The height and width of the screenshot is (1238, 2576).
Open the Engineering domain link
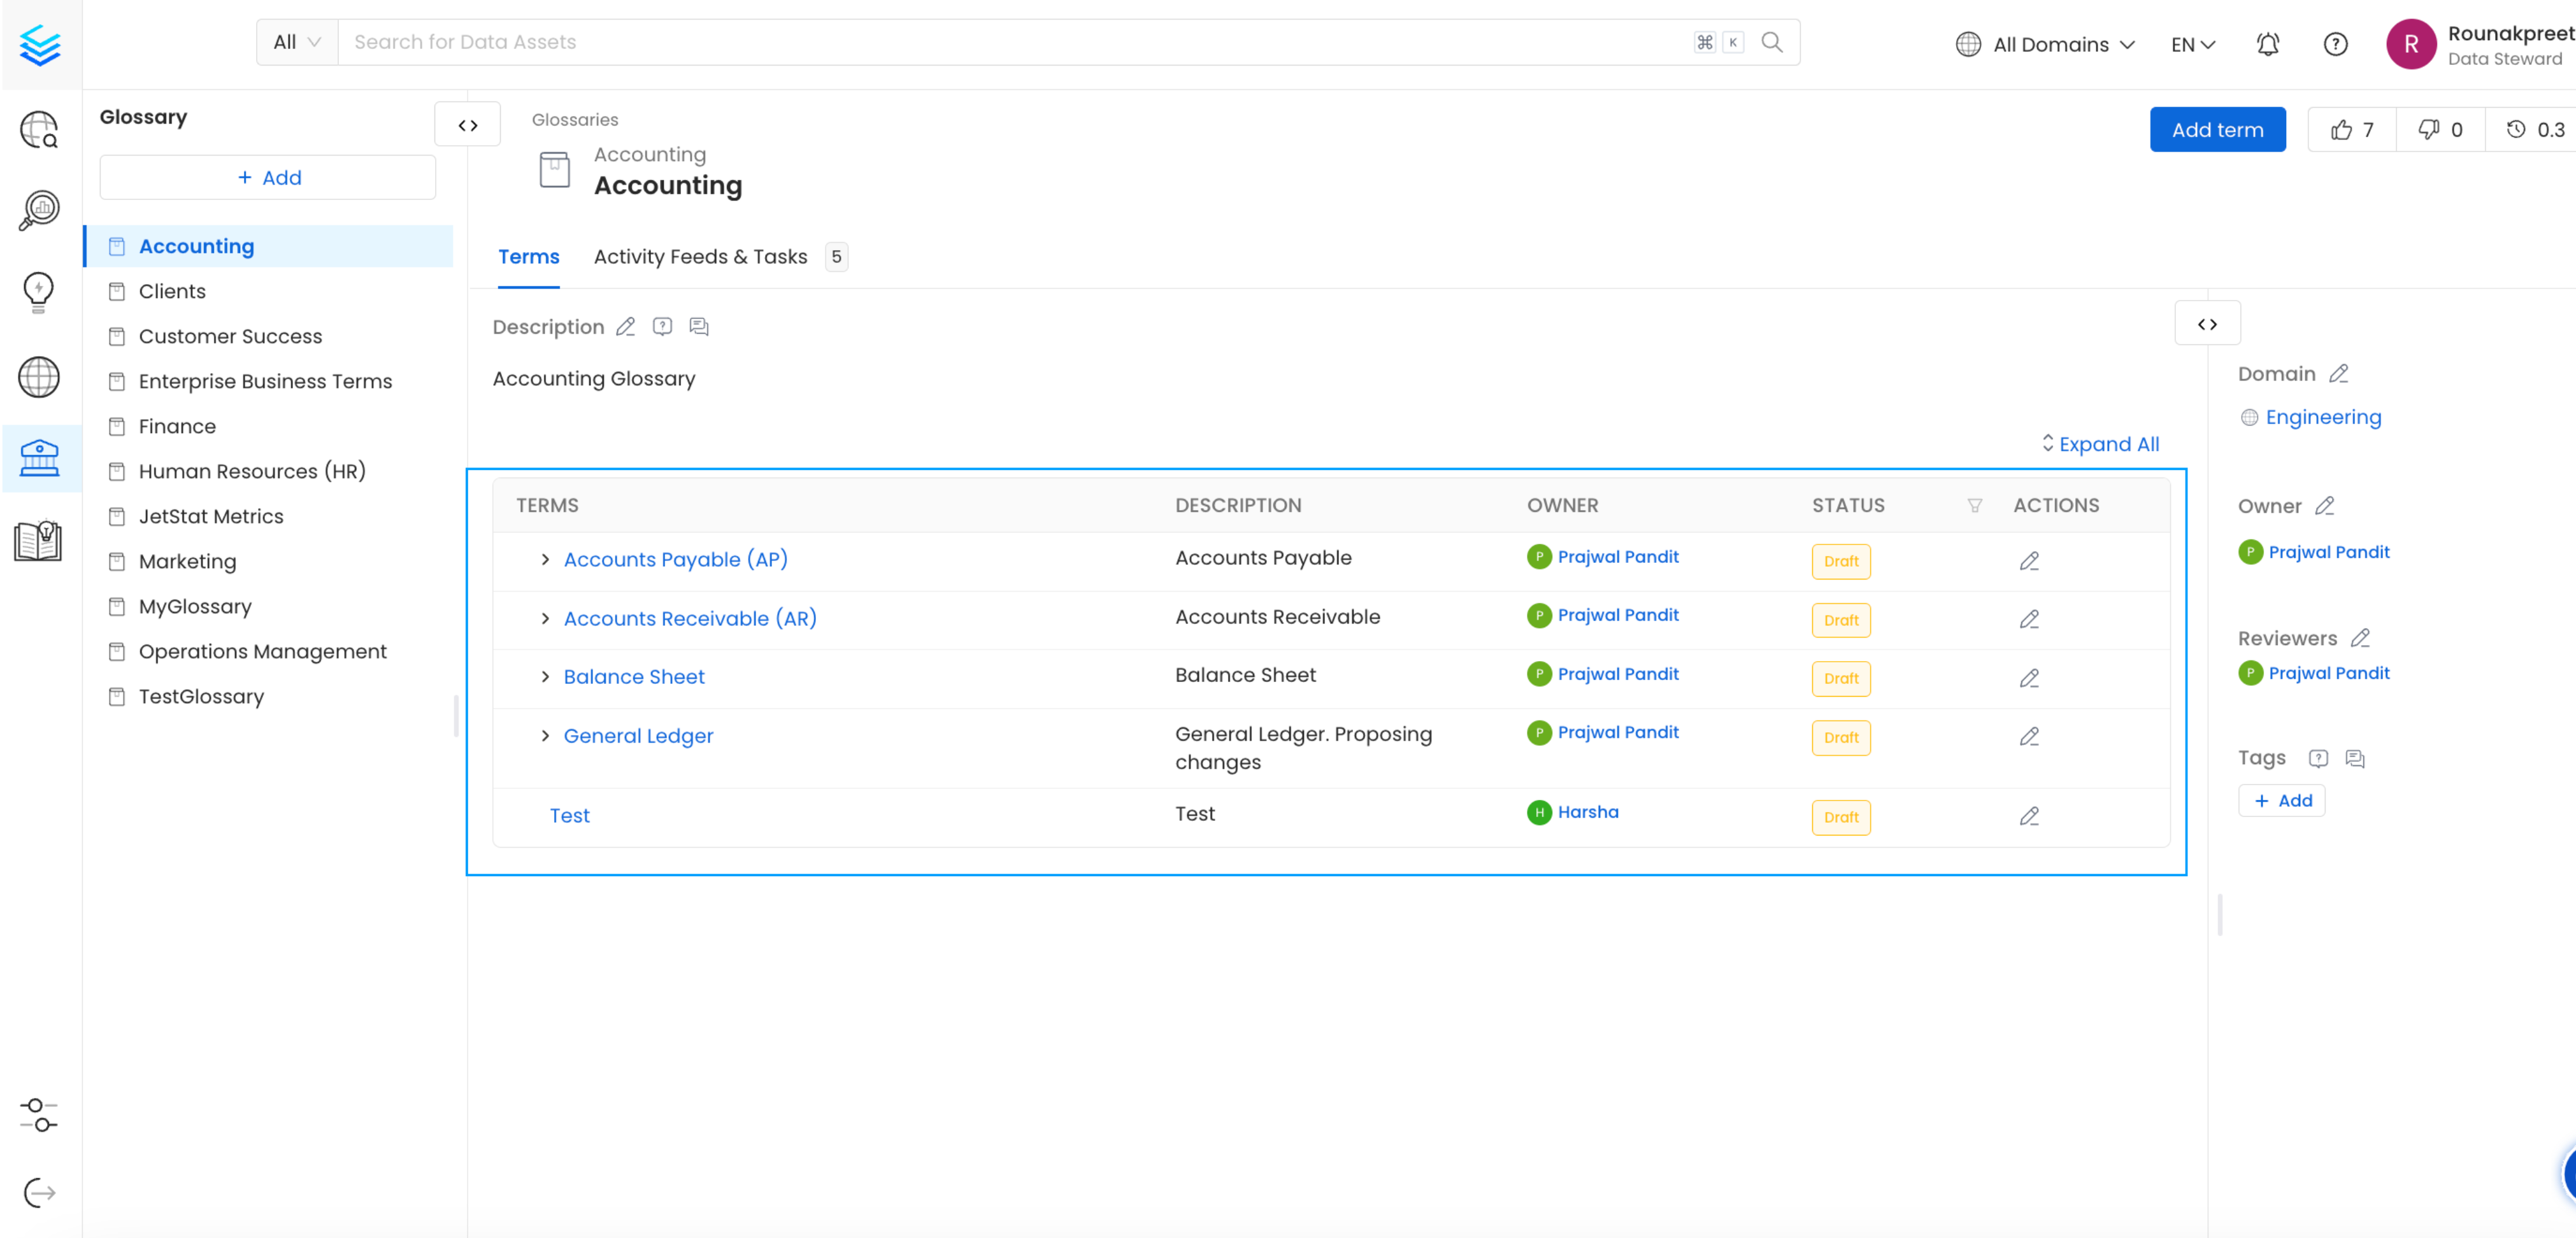(2323, 417)
